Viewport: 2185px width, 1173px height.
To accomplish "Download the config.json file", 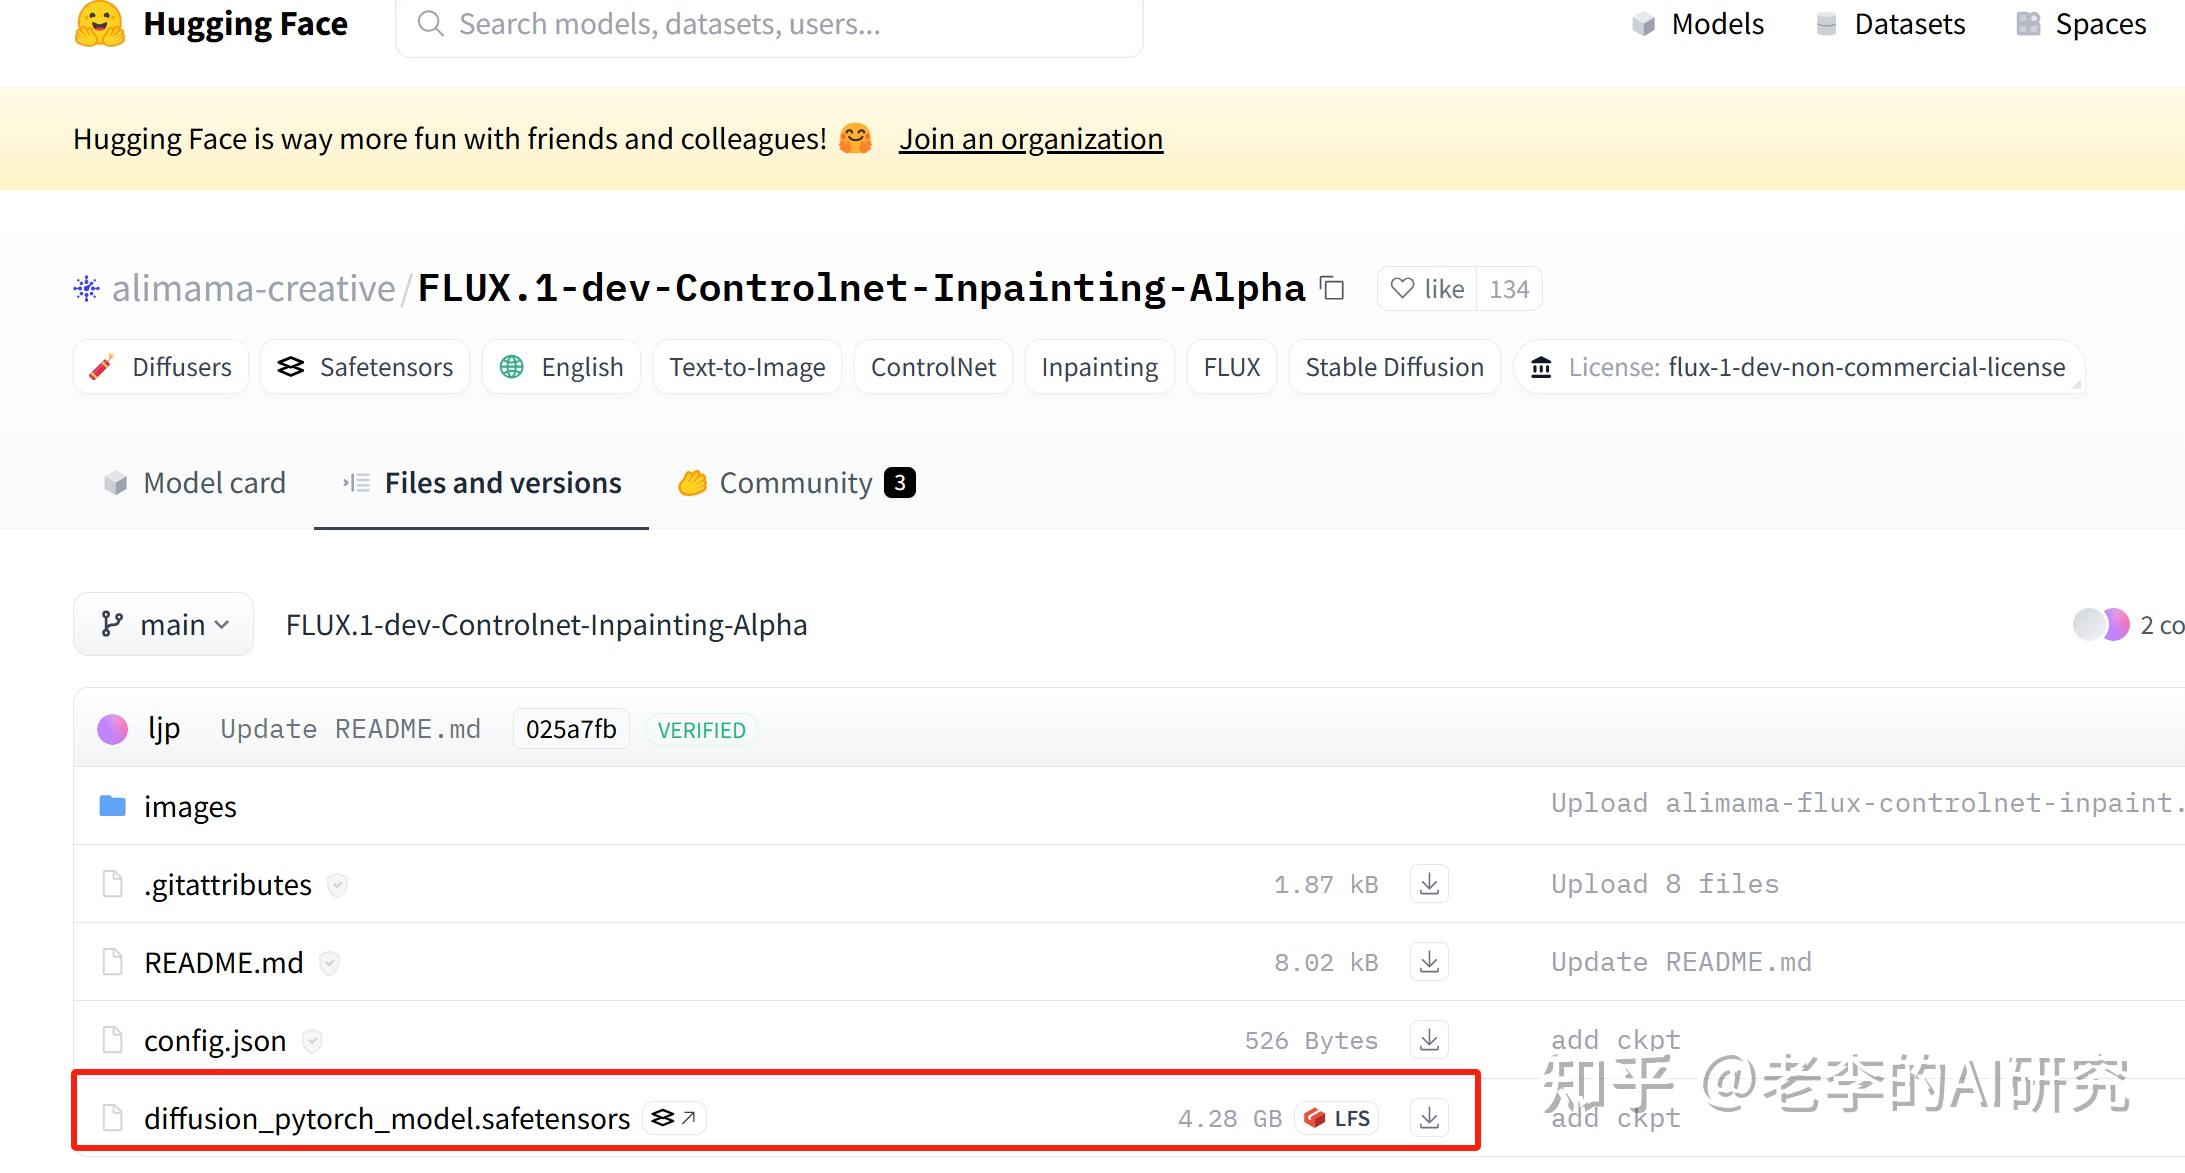I will click(1428, 1040).
